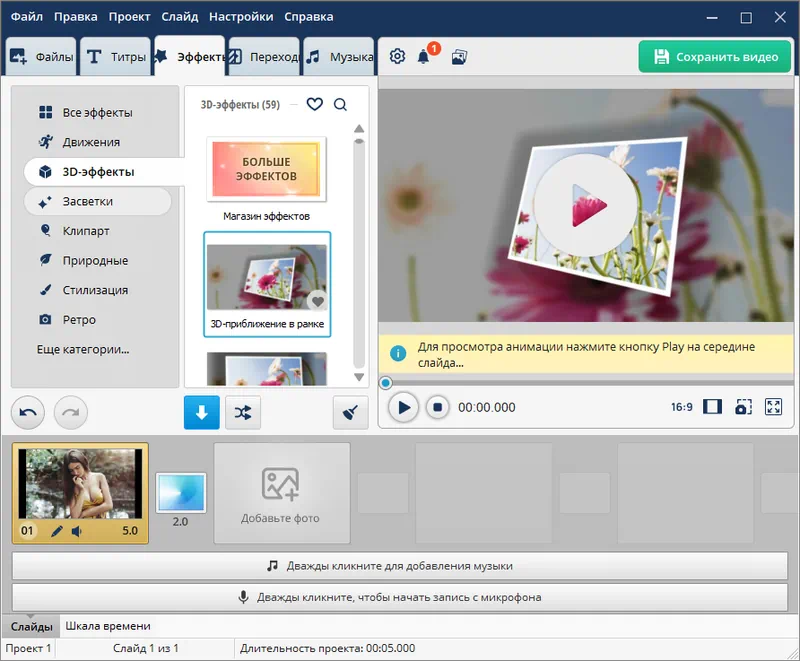Show favorite effects heart icon

click(x=315, y=104)
